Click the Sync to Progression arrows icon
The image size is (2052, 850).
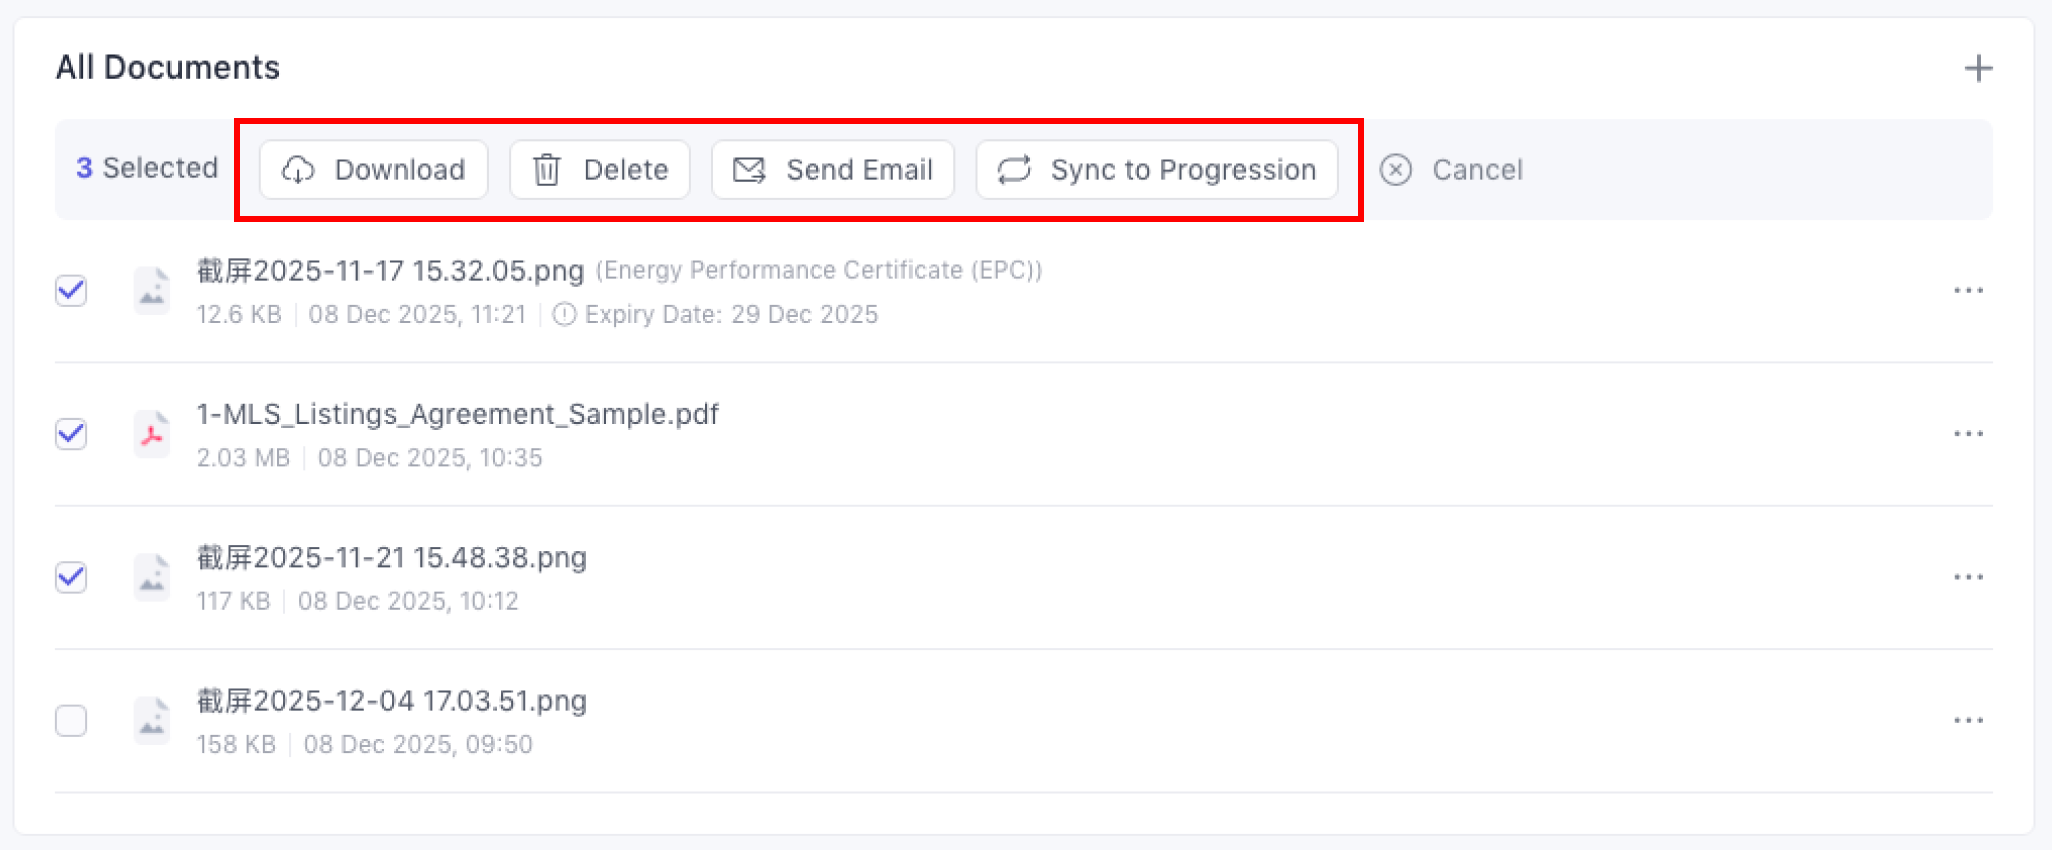tap(1014, 170)
